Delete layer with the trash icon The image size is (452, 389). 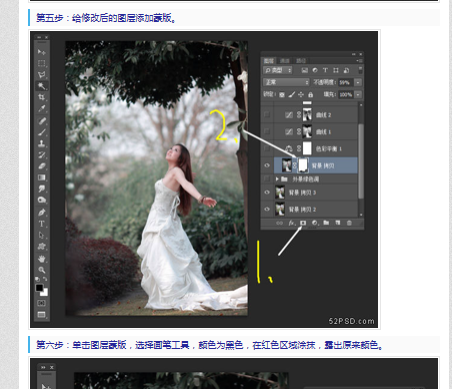tap(349, 223)
